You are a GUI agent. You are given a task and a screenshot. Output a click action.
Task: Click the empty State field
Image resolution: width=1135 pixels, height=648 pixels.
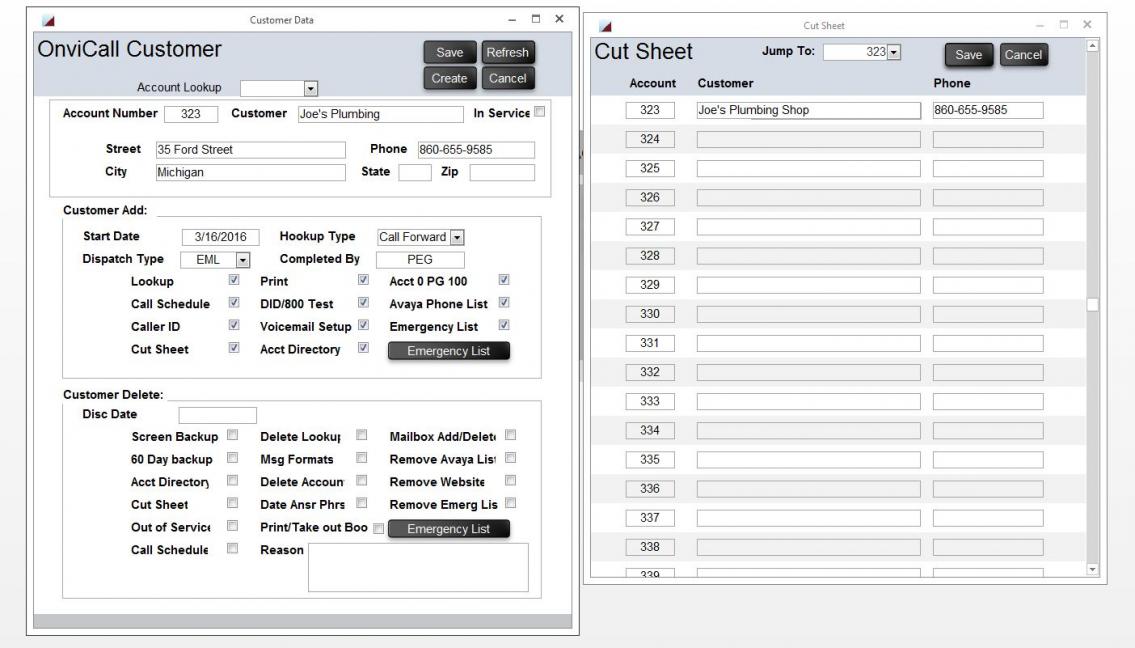coord(415,172)
